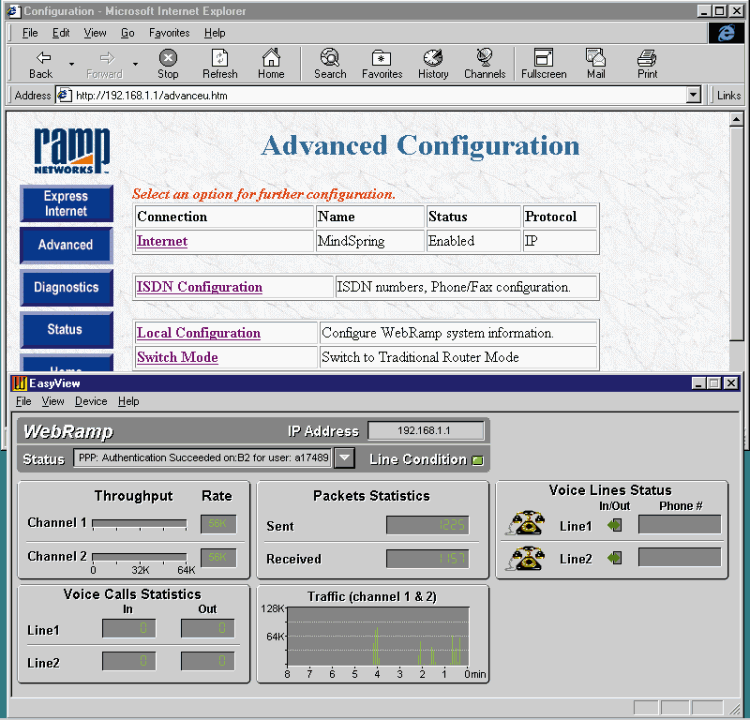Viewport: 750px width, 720px height.
Task: Open the ISDN Configuration link
Action: pos(199,287)
